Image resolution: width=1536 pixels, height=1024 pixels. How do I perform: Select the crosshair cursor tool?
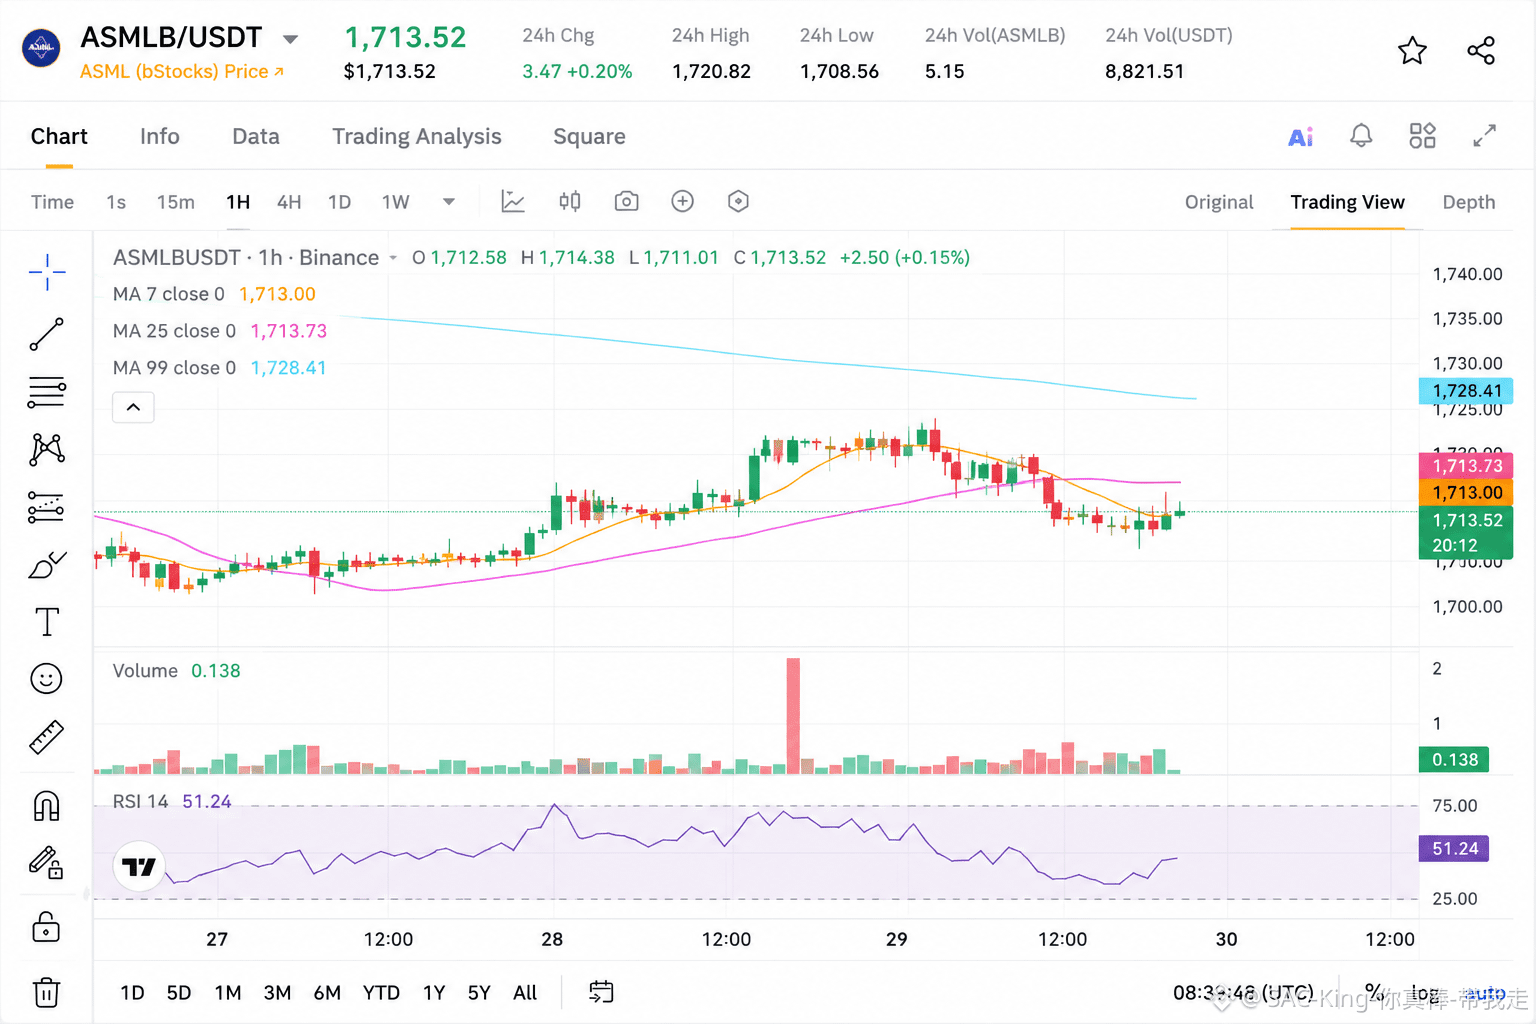(47, 272)
